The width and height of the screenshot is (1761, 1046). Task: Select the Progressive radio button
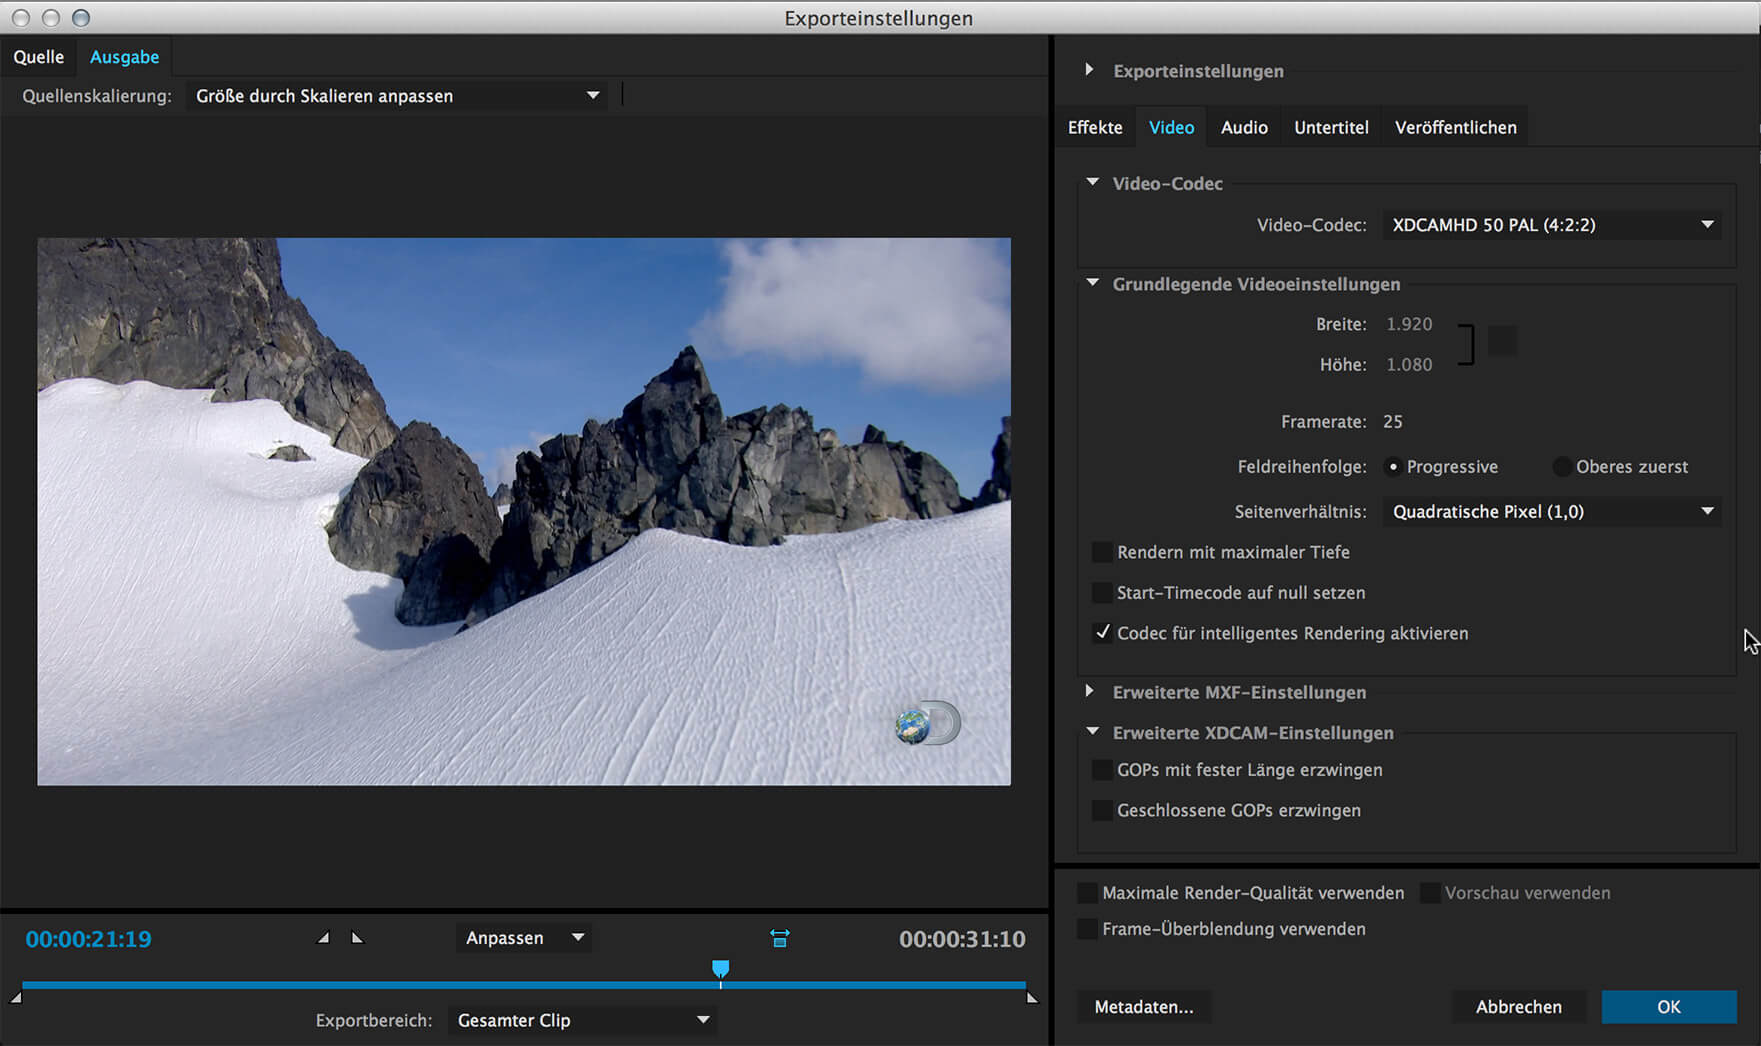pyautogui.click(x=1393, y=467)
